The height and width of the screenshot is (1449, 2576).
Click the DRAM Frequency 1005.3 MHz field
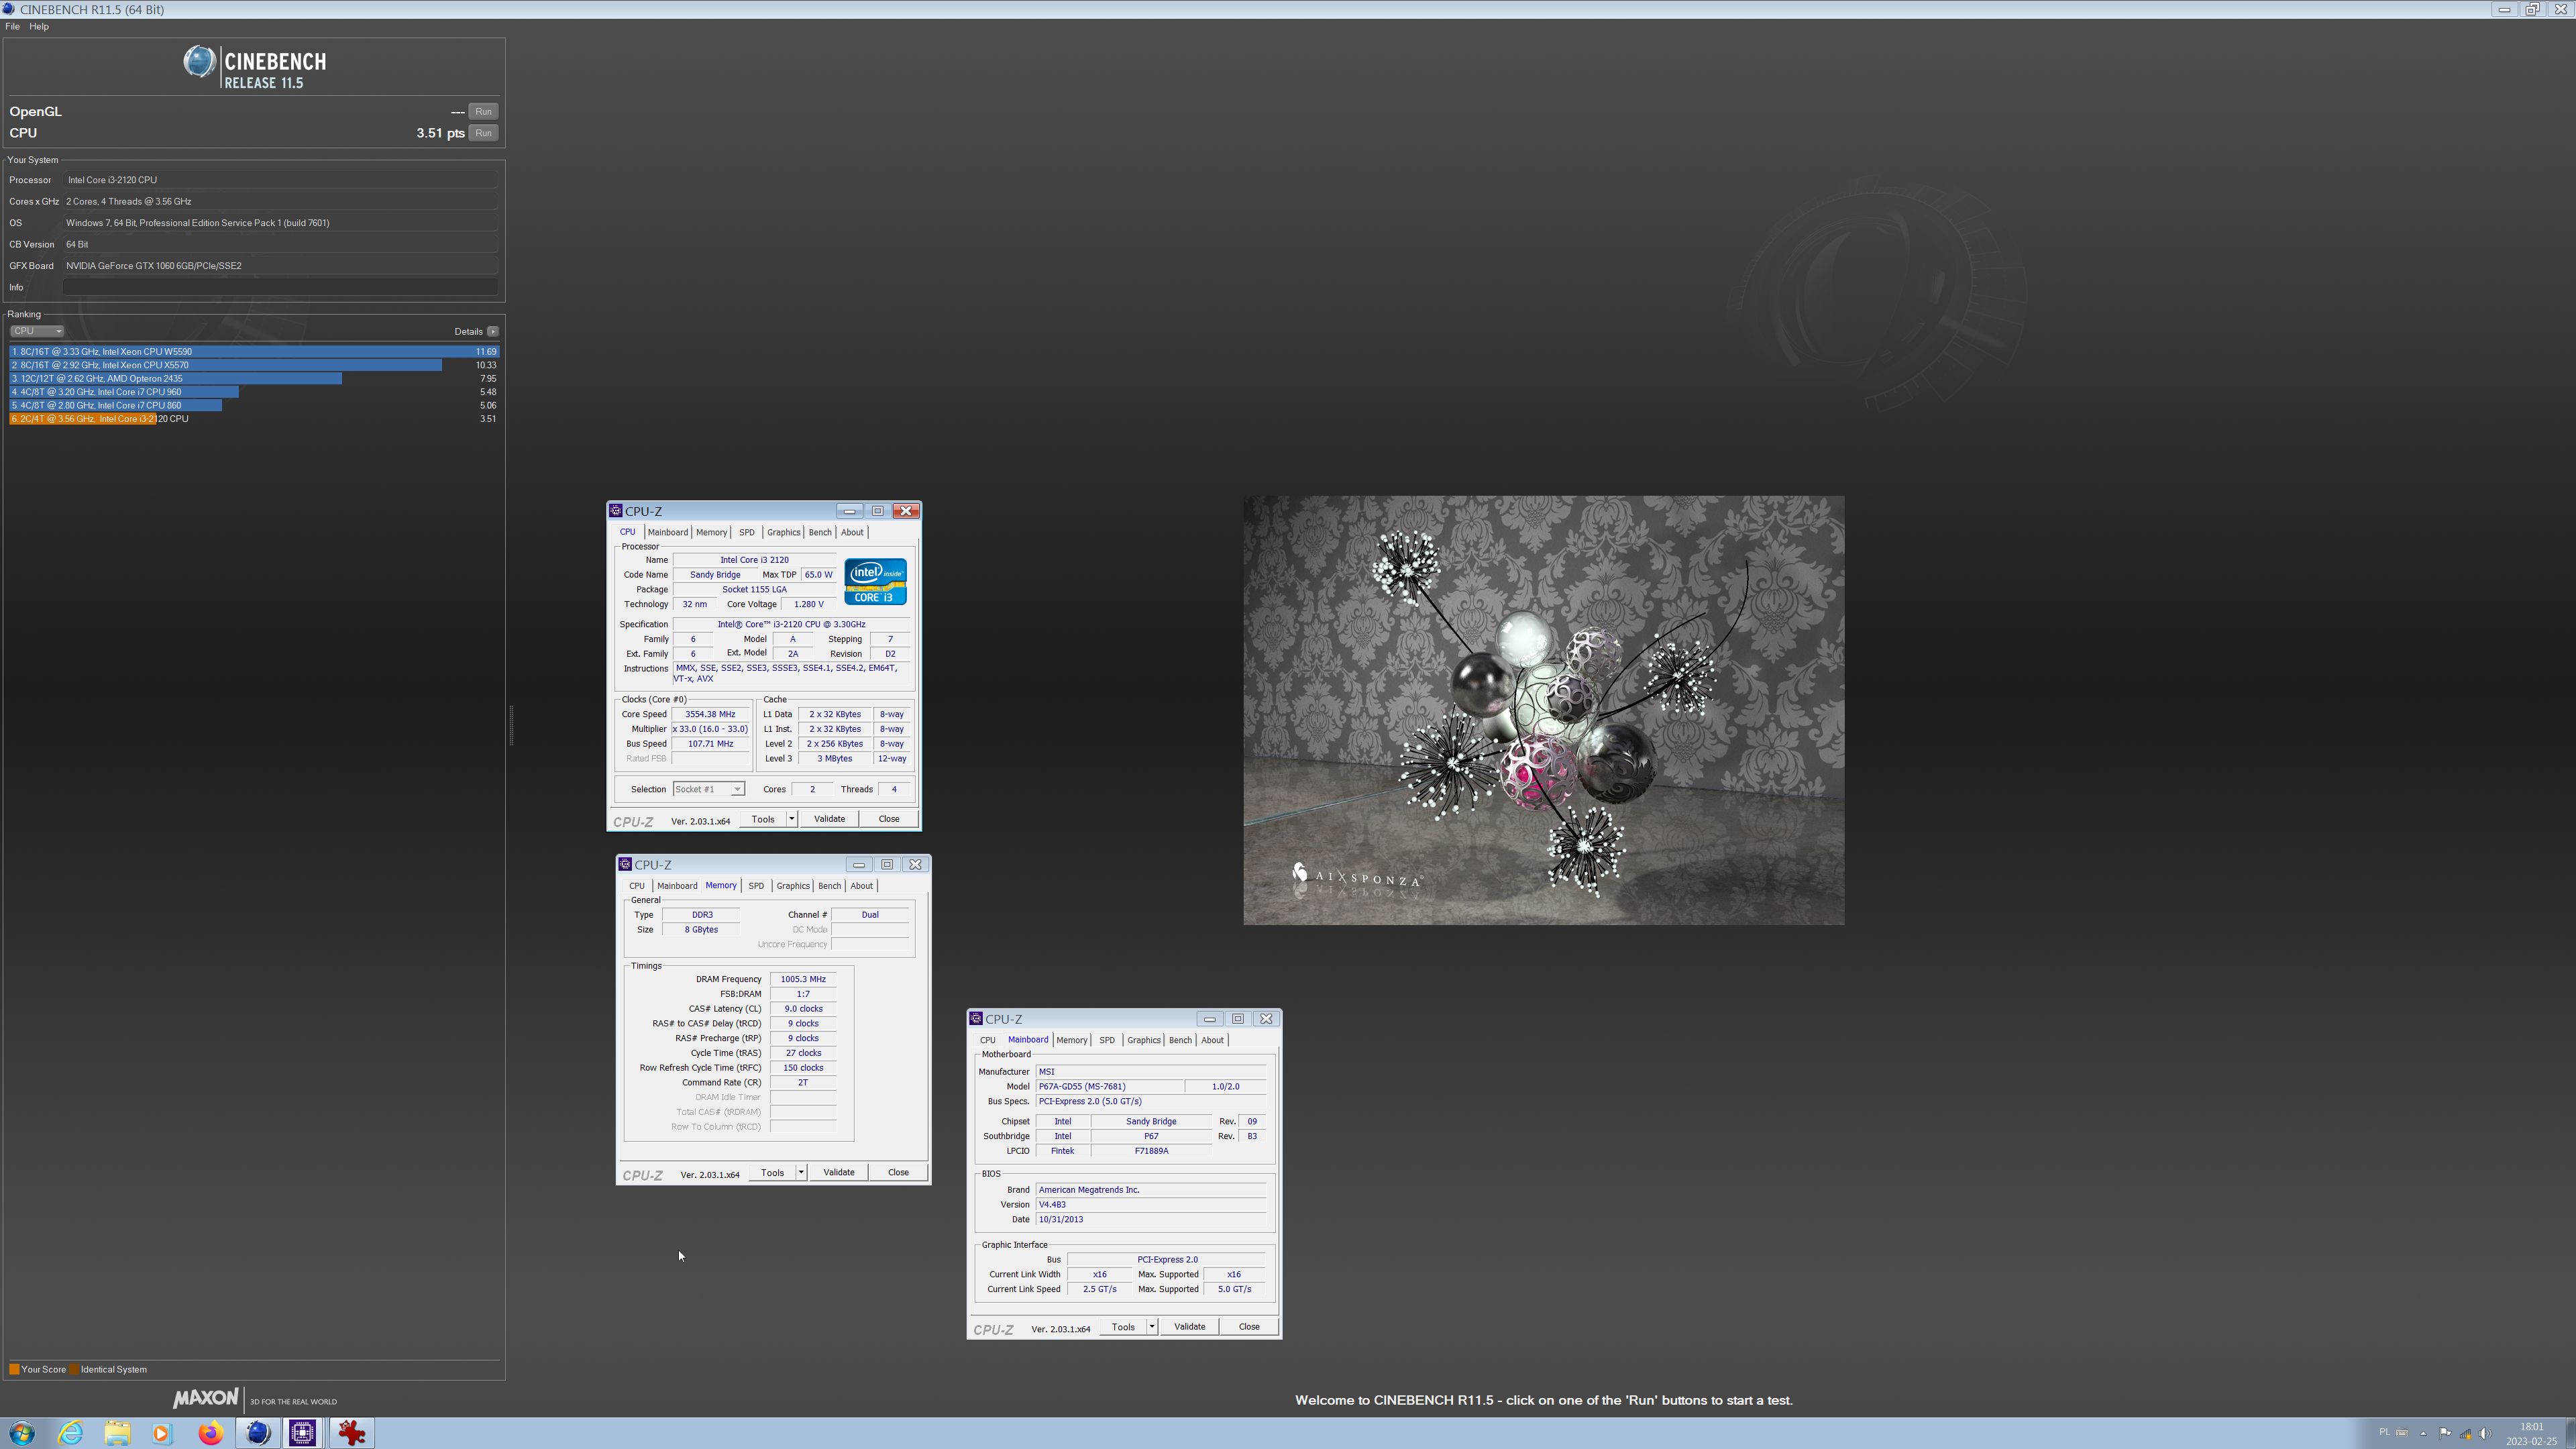pos(803,979)
